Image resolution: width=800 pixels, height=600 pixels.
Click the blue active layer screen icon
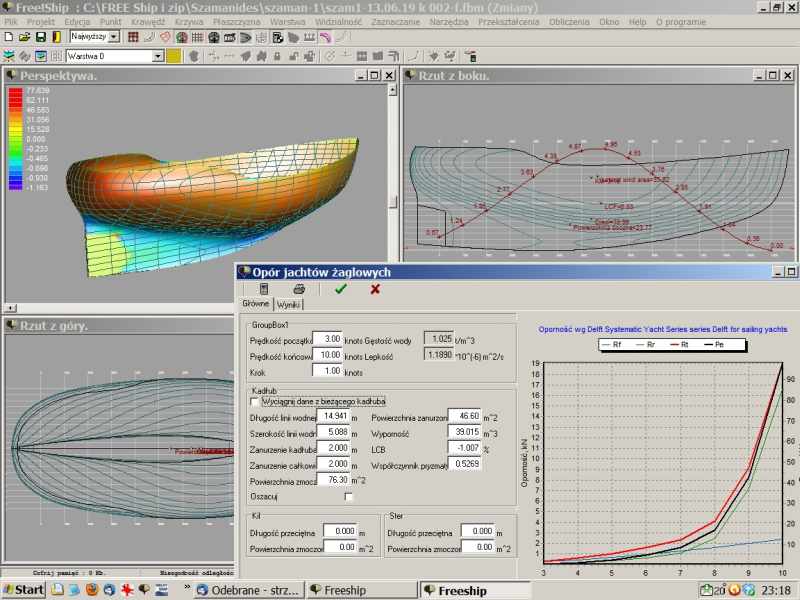point(41,56)
